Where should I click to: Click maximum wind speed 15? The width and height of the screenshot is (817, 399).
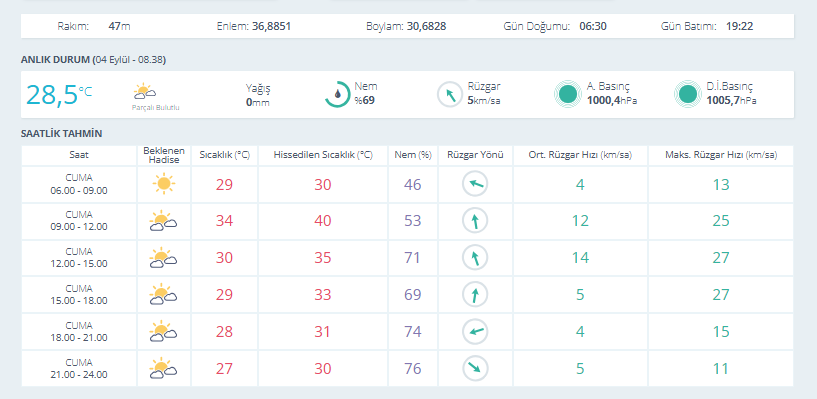coord(721,332)
